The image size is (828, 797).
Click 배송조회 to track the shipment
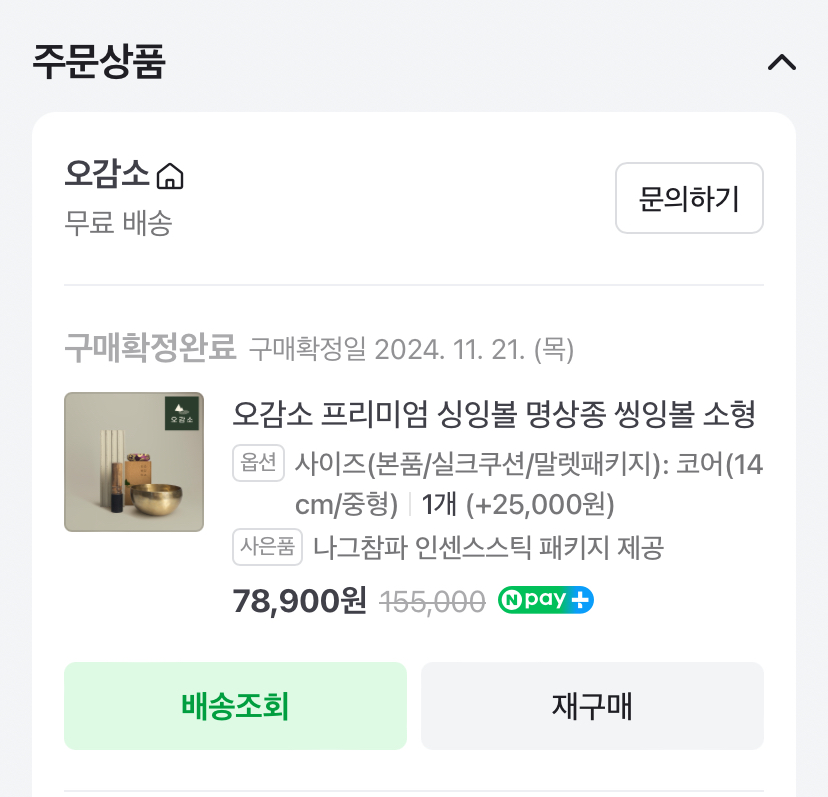pos(236,706)
